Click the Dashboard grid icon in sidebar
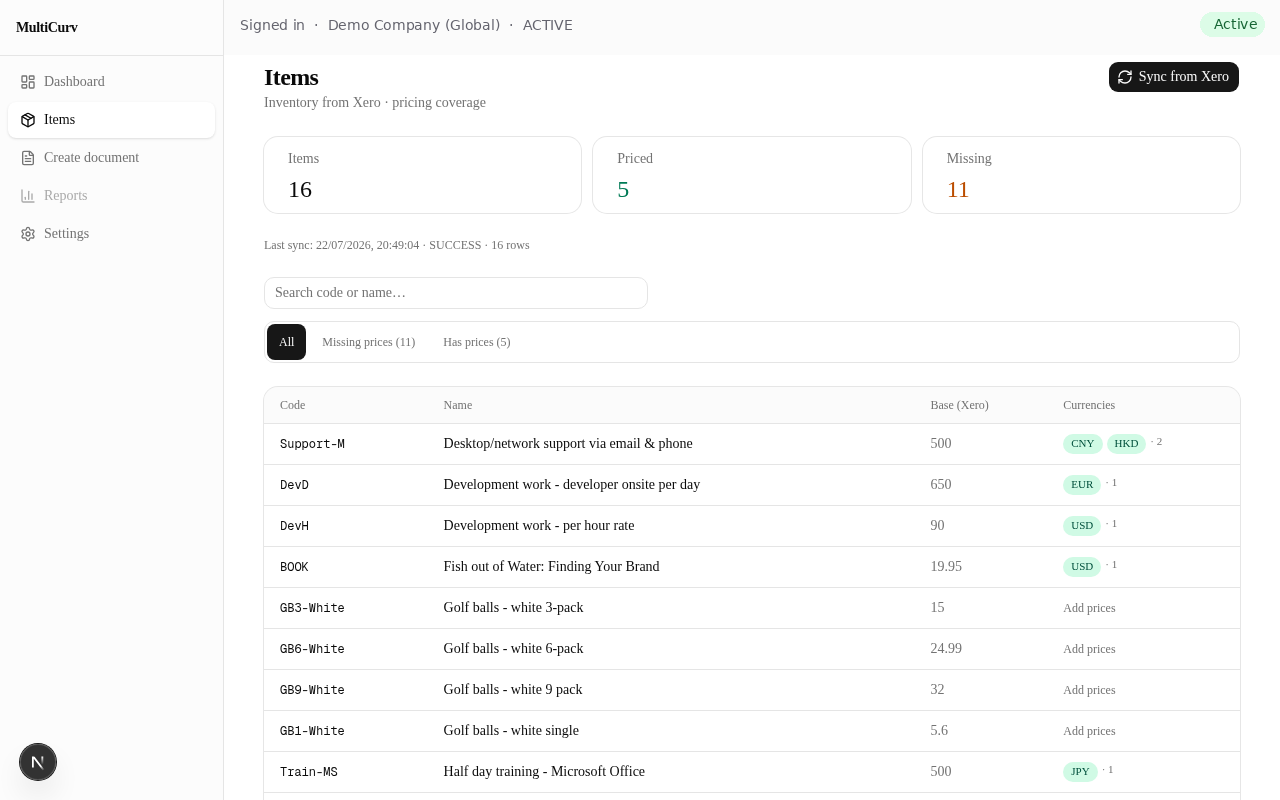This screenshot has height=800, width=1280. coord(28,82)
